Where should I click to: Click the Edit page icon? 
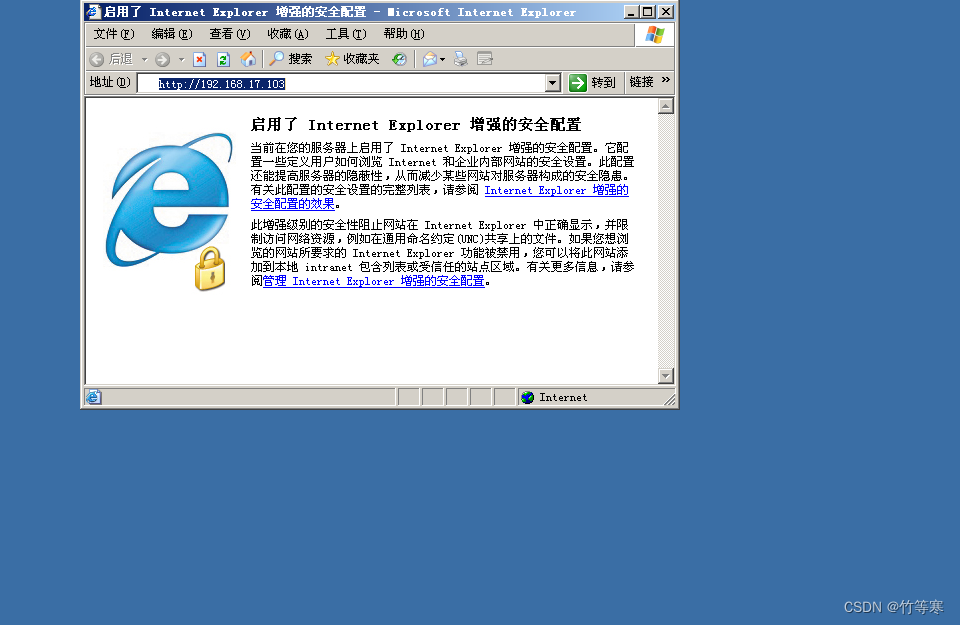(x=485, y=59)
